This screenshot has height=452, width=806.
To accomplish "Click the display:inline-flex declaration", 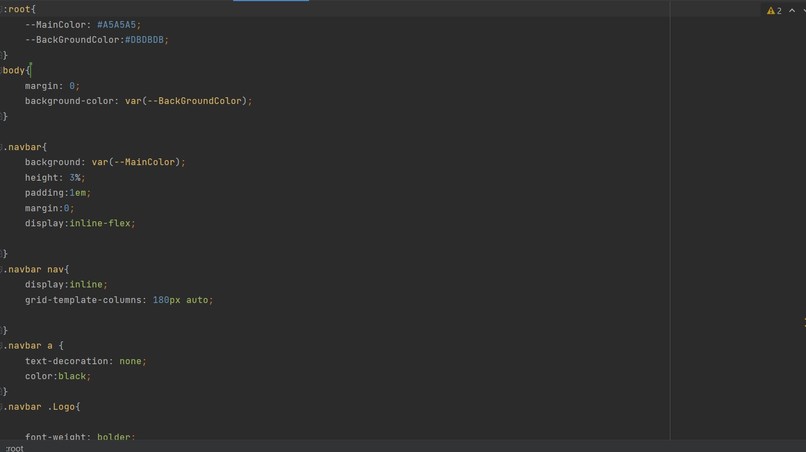I will pos(80,223).
